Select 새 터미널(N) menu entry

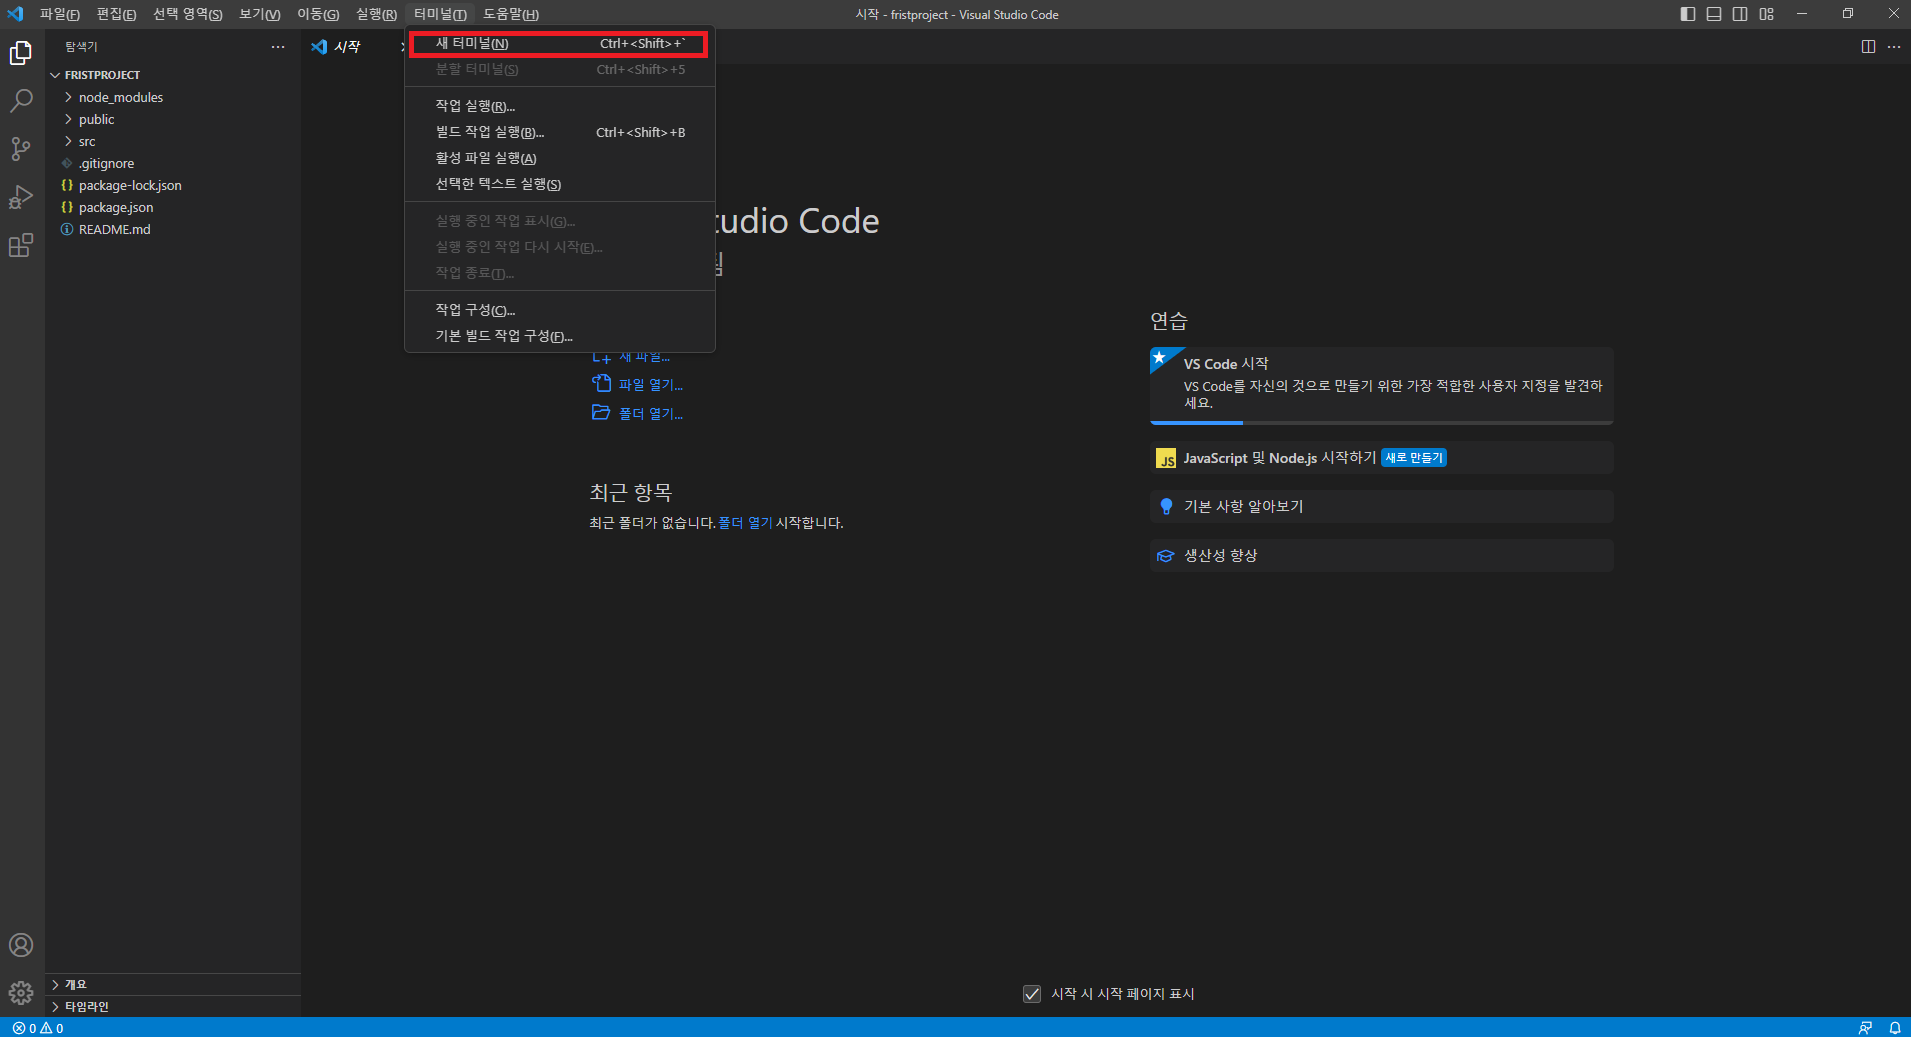pos(560,43)
